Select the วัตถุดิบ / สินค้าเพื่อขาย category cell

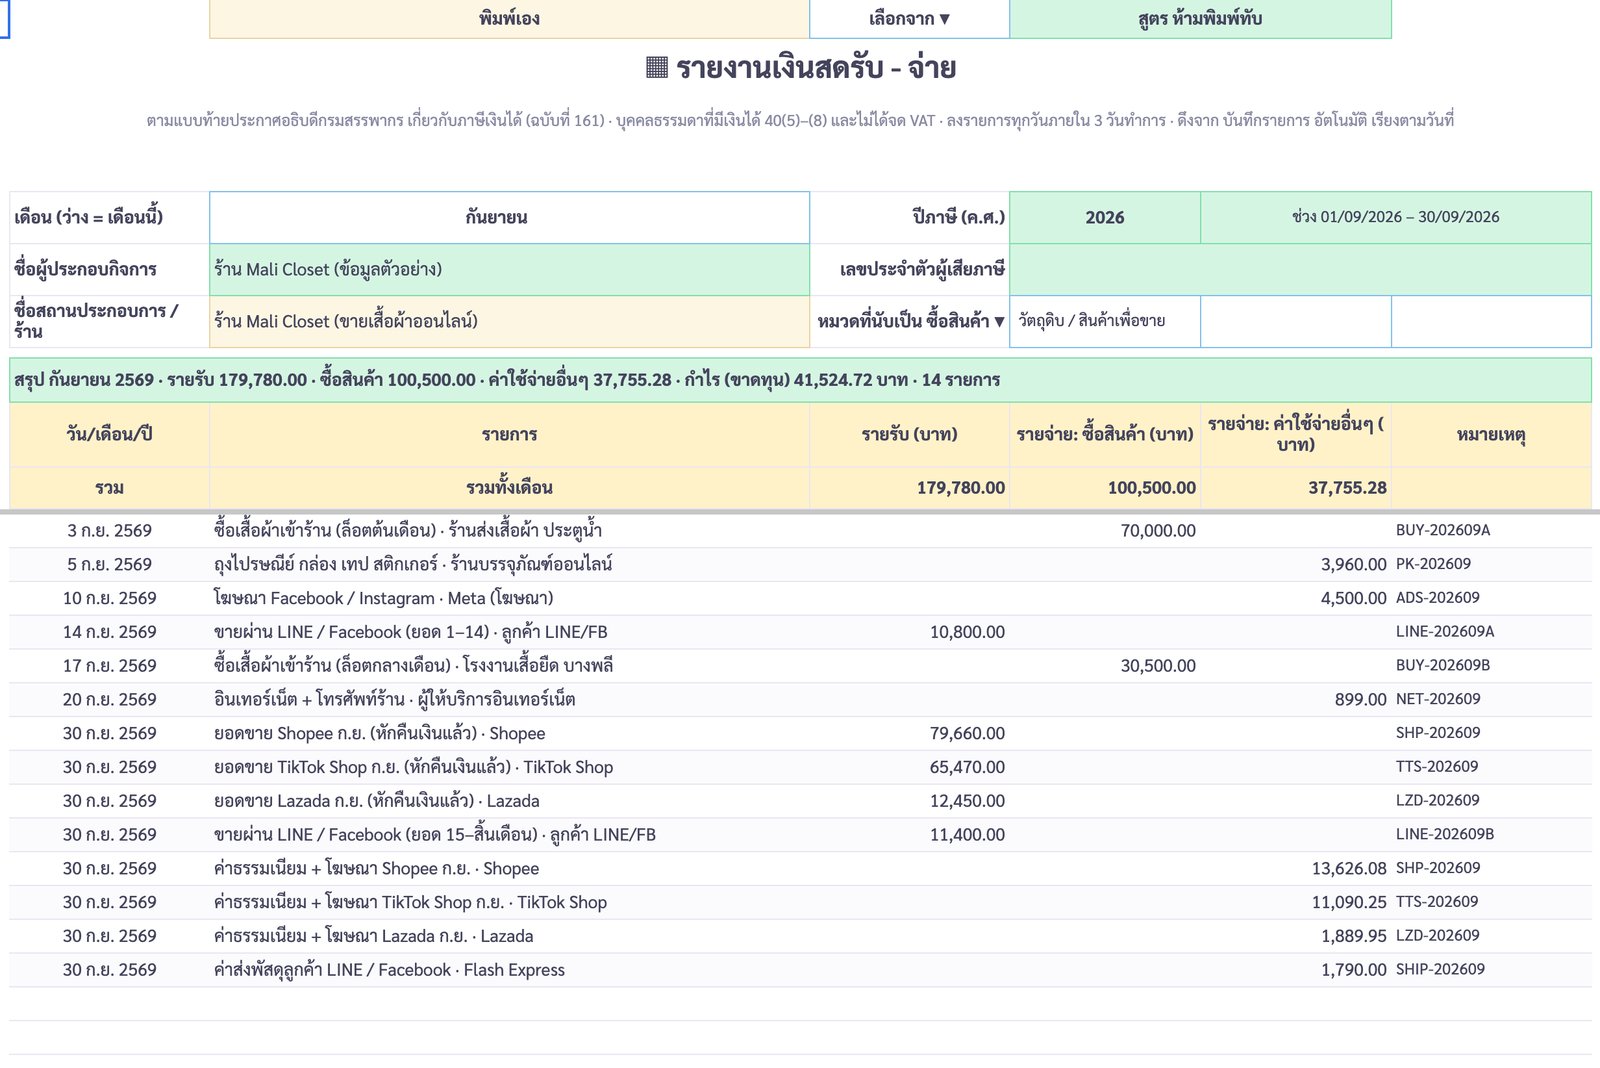pyautogui.click(x=1105, y=321)
